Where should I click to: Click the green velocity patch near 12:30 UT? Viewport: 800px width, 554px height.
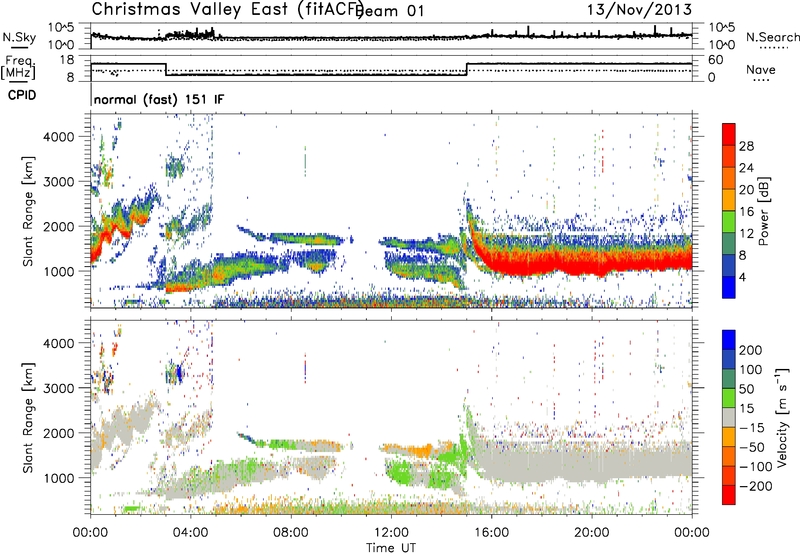(399, 473)
